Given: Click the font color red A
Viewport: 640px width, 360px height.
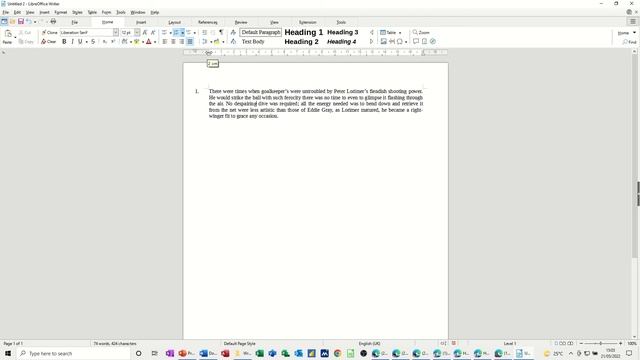Looking at the screenshot, I should (149, 42).
